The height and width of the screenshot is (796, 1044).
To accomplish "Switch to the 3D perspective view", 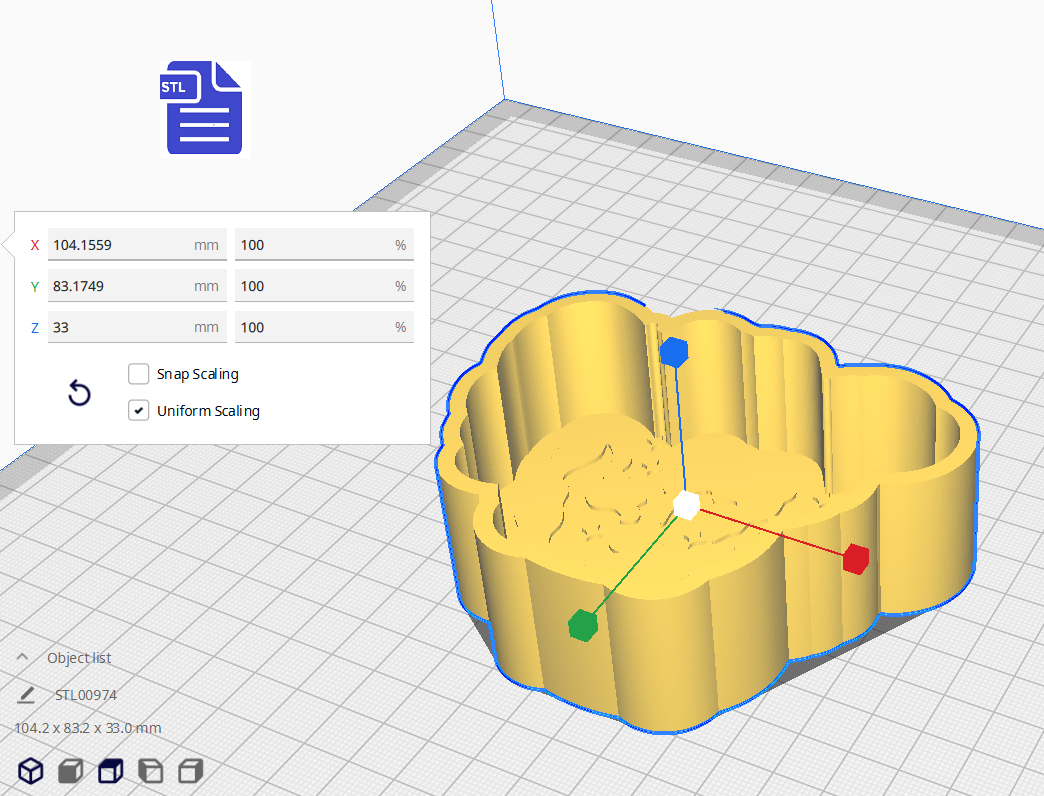I will [x=31, y=771].
